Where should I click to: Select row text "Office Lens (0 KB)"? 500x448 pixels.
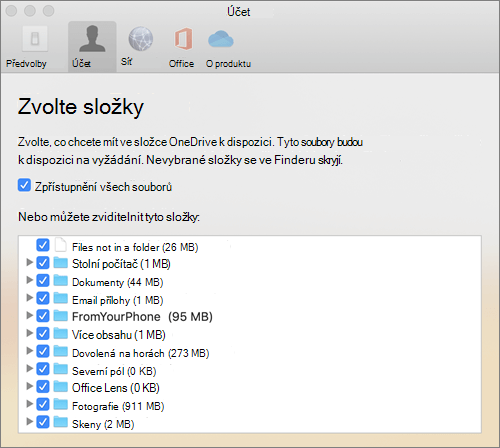116,388
